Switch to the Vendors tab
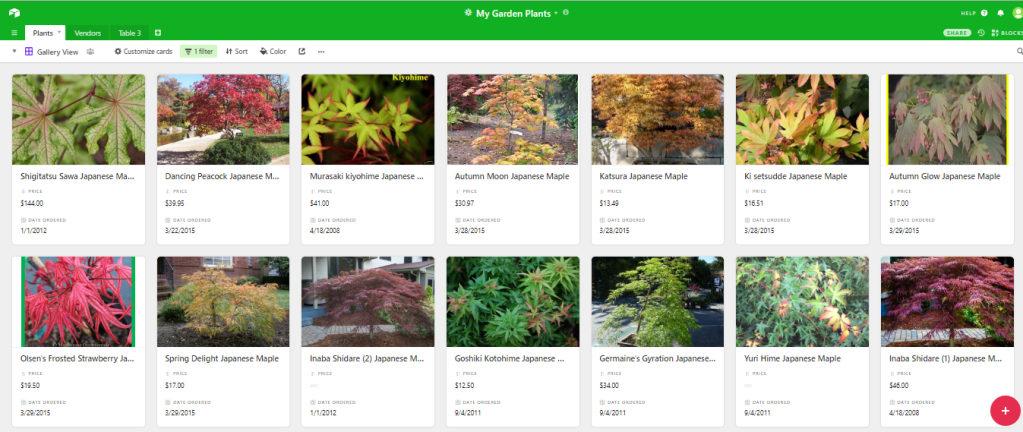This screenshot has width=1023, height=432. (x=88, y=33)
